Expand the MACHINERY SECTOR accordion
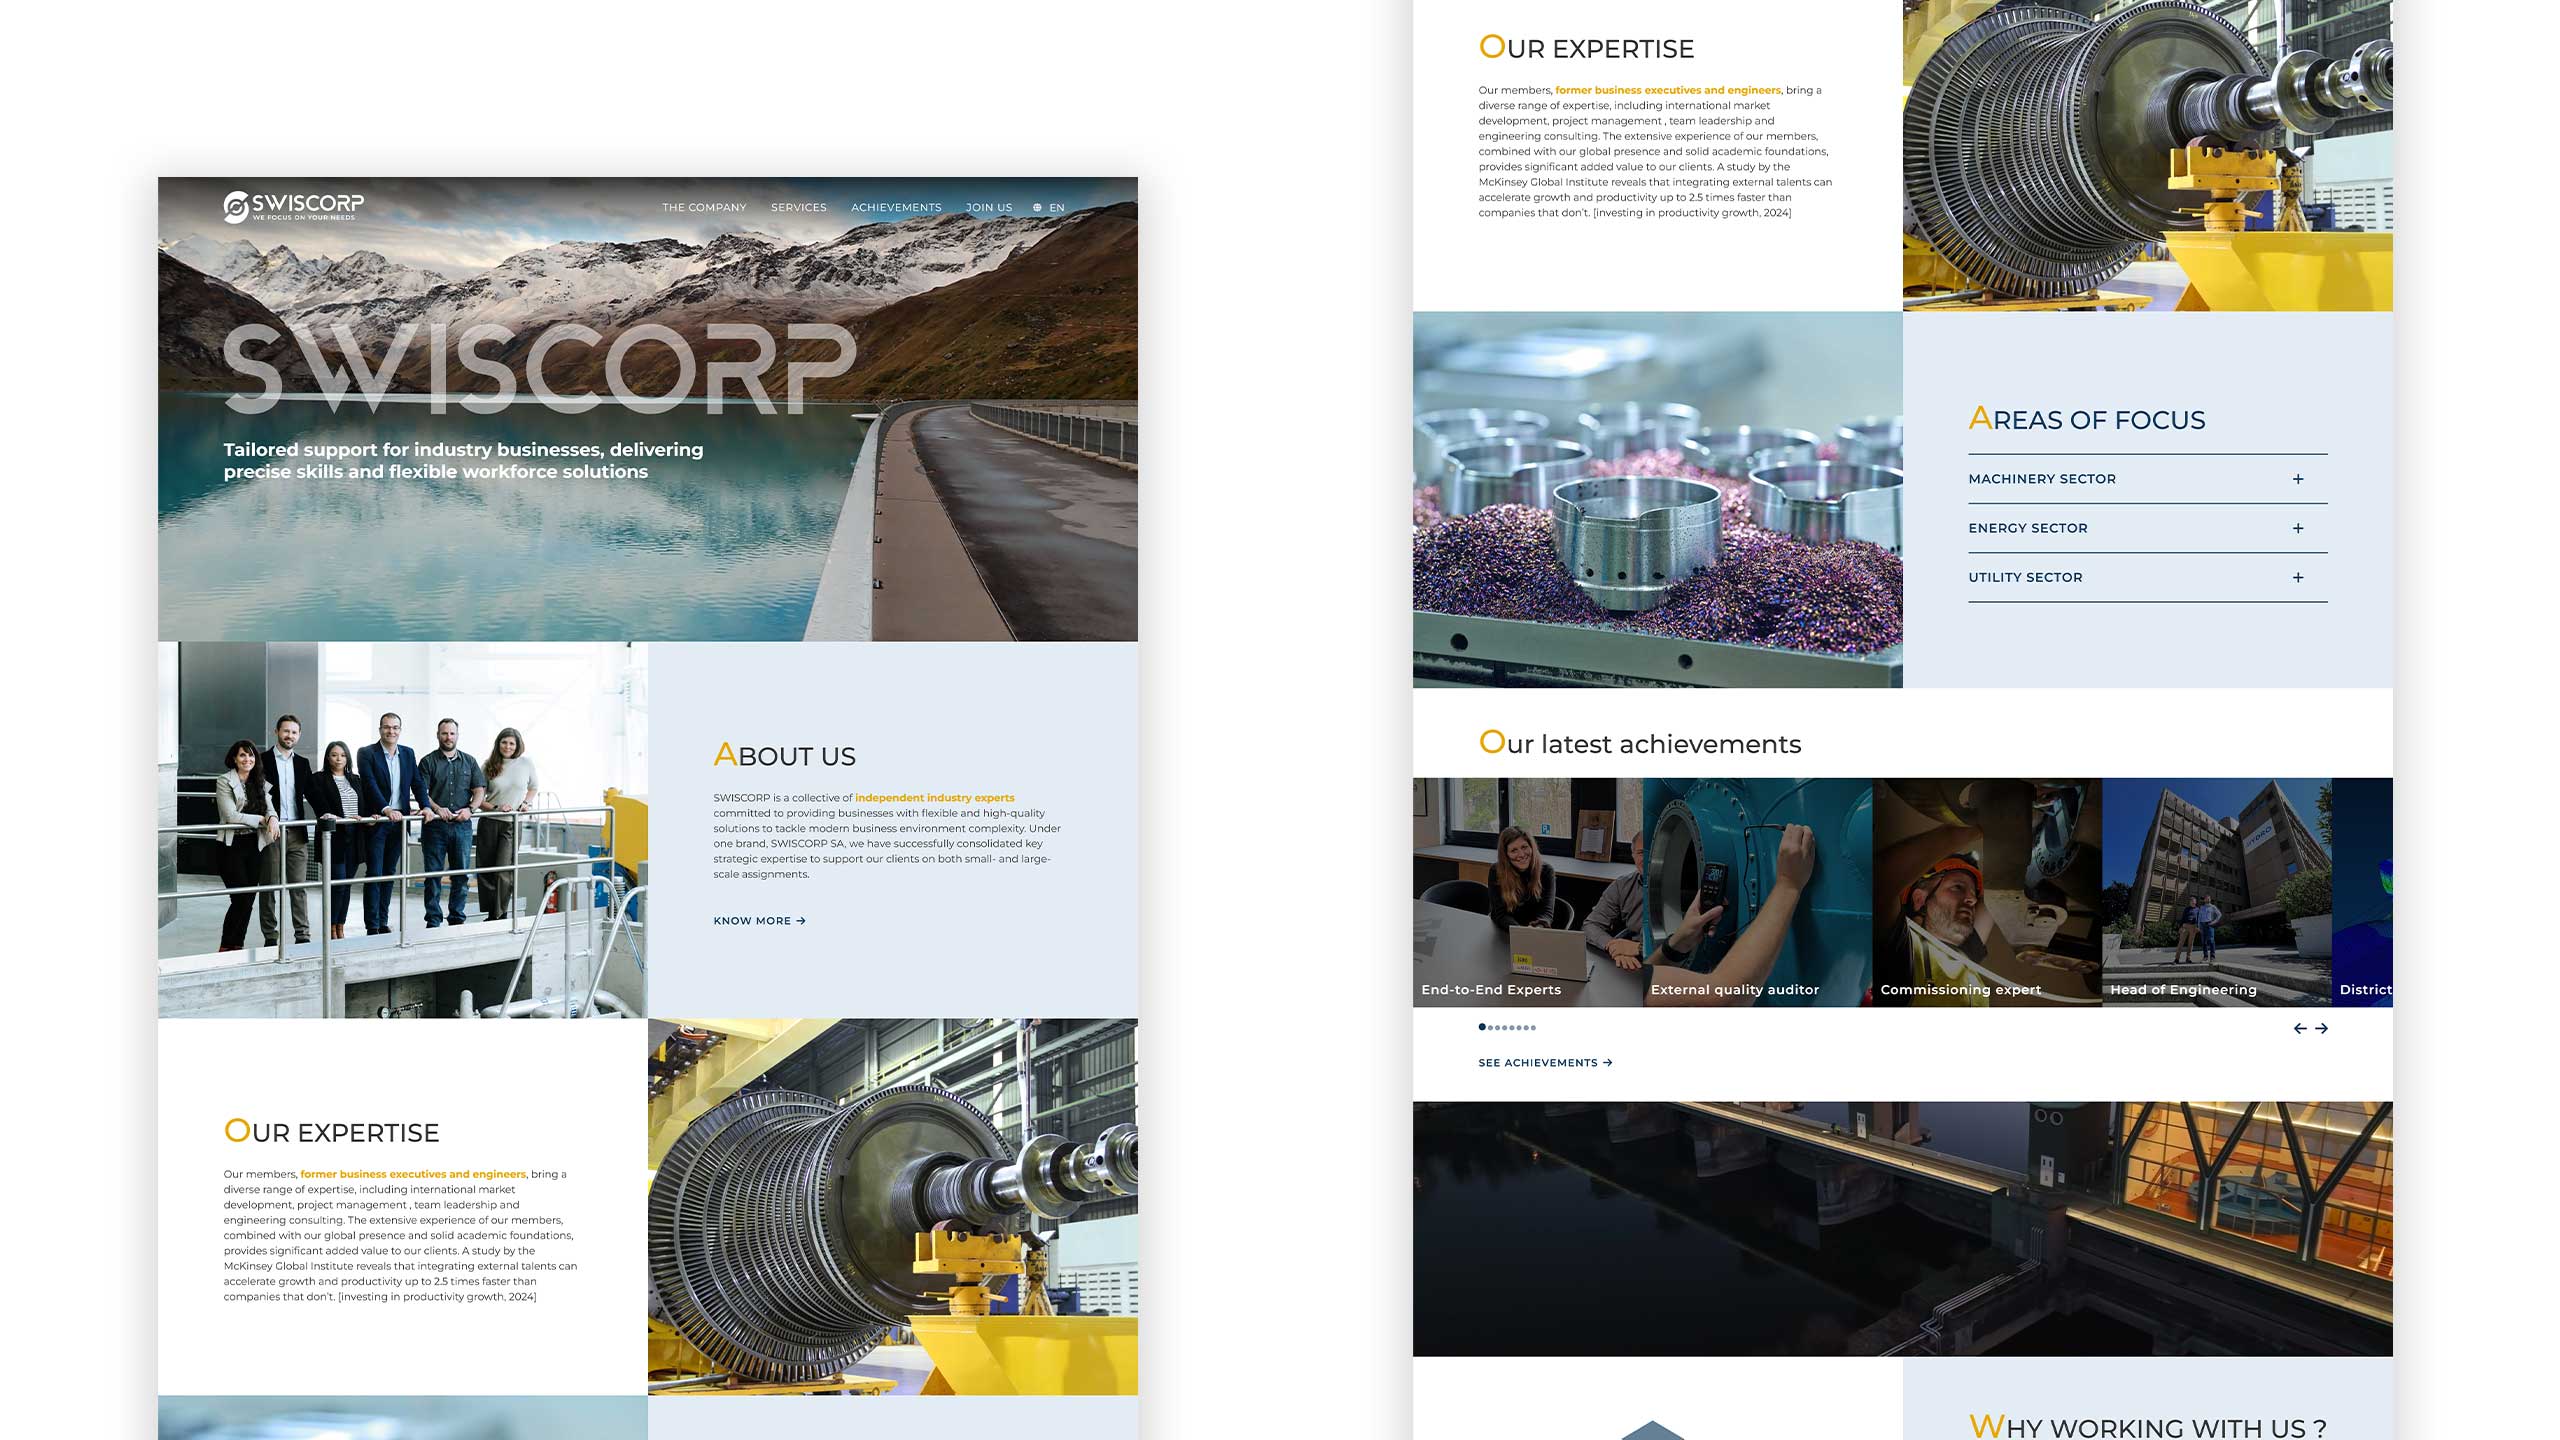This screenshot has width=2560, height=1440. (x=2147, y=479)
